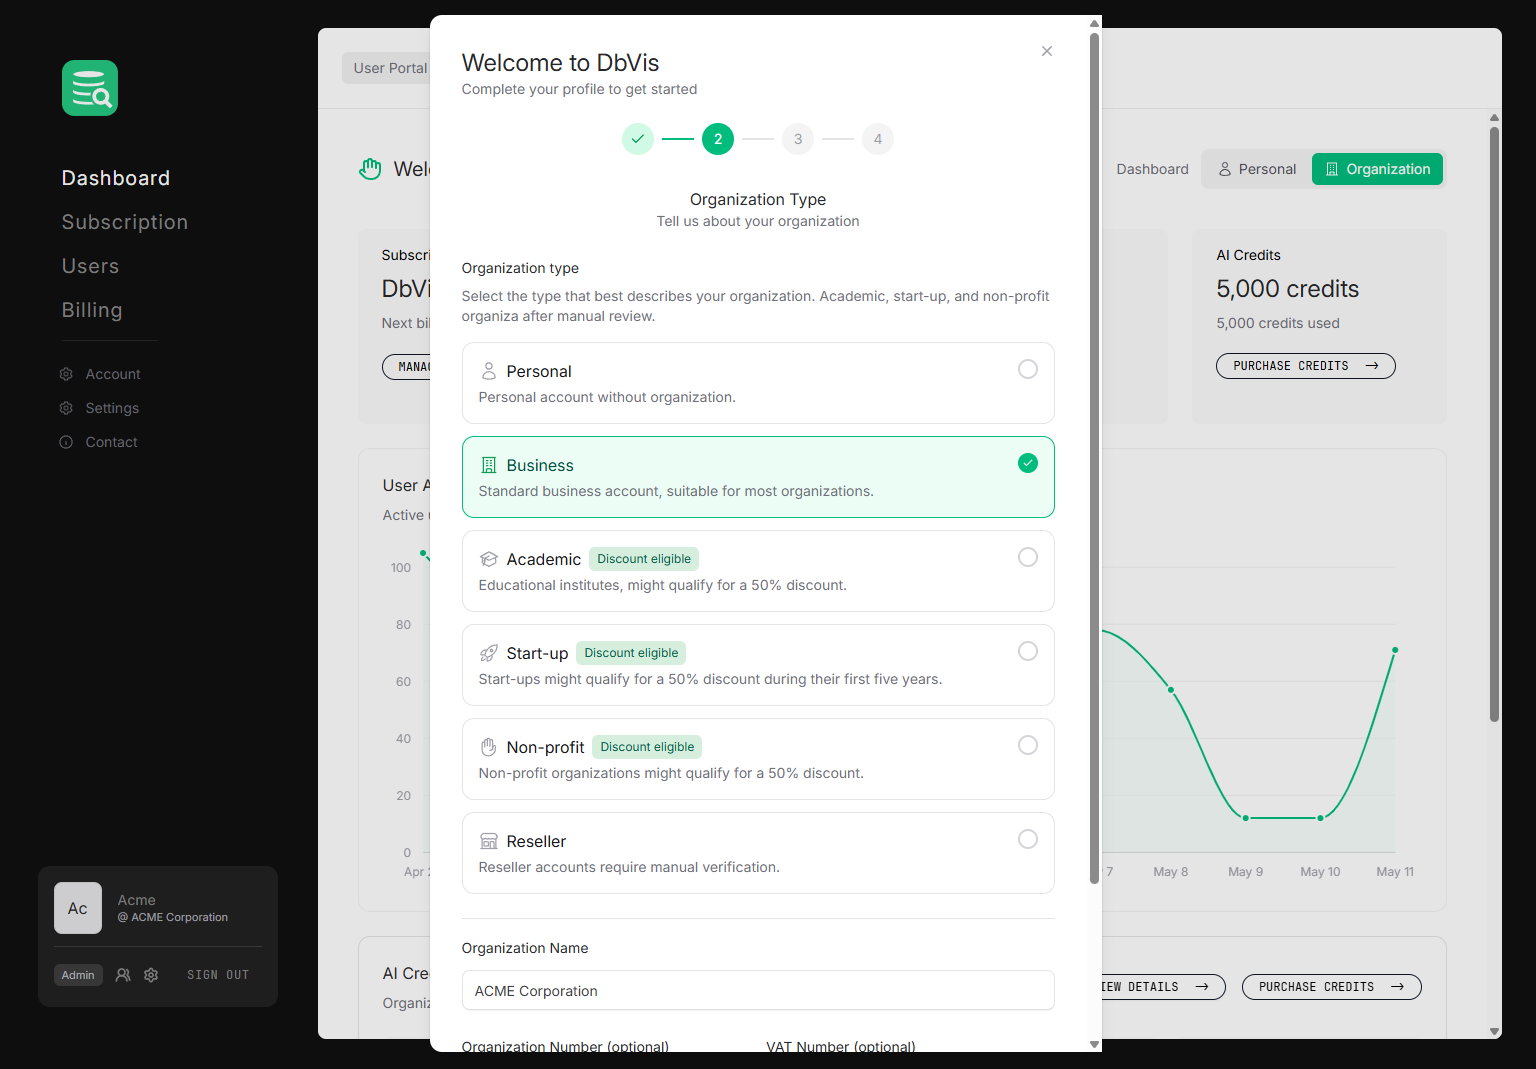Close the Welcome to DbVis dialog
Screen dimensions: 1536x1069
pyautogui.click(x=1047, y=51)
